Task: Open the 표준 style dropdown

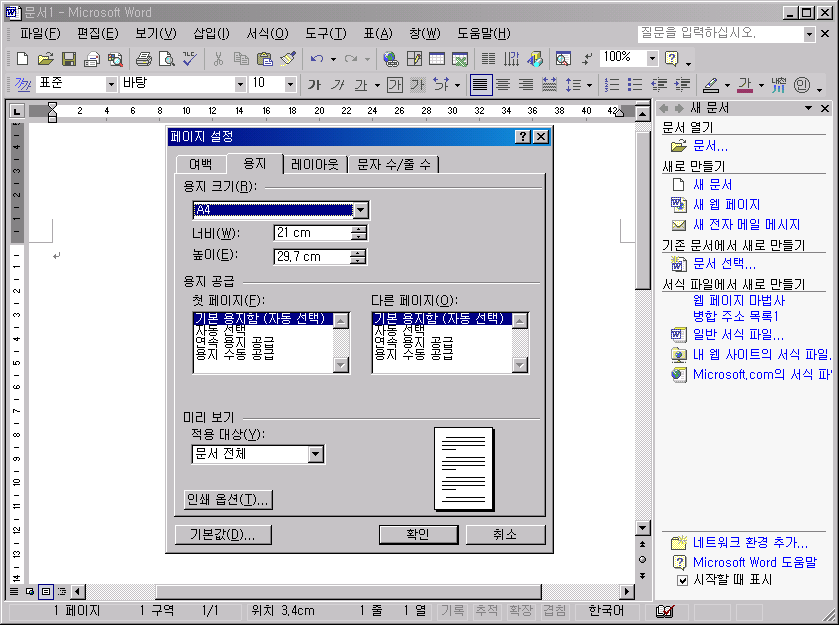Action: (x=111, y=85)
